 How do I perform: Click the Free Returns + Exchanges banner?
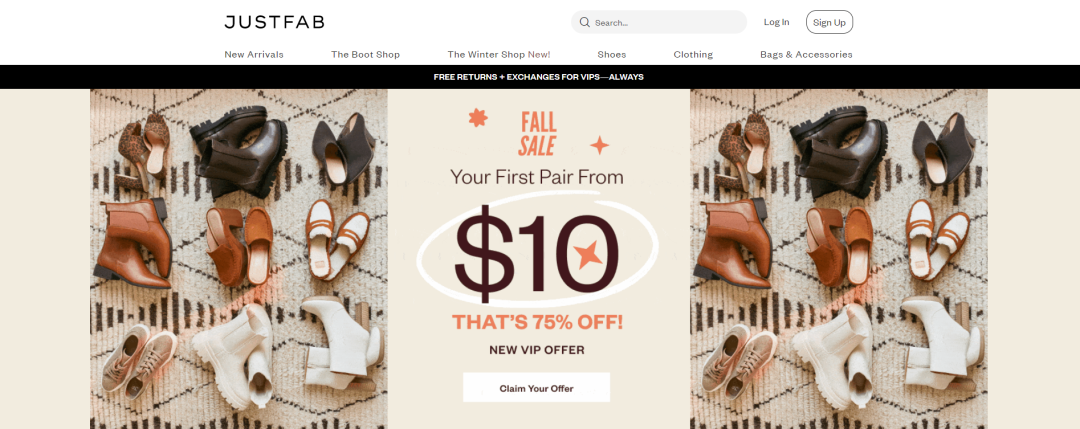coord(539,77)
